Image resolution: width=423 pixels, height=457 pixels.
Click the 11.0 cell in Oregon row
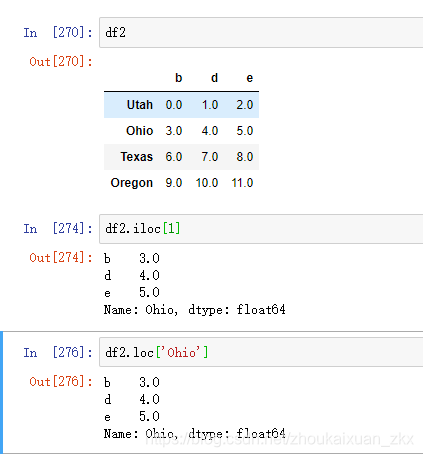coord(242,183)
